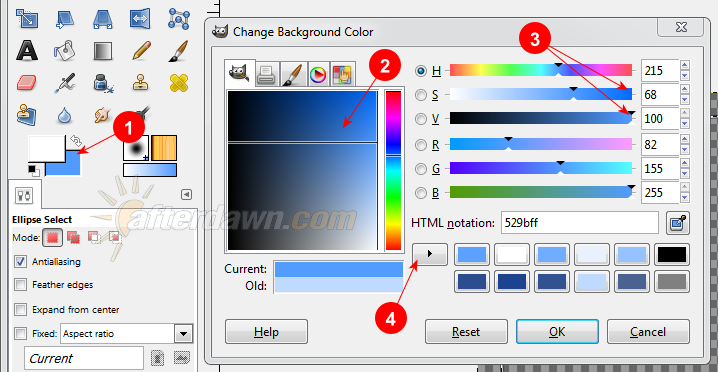
Task: Set selection mode to Add
Action: pos(73,237)
